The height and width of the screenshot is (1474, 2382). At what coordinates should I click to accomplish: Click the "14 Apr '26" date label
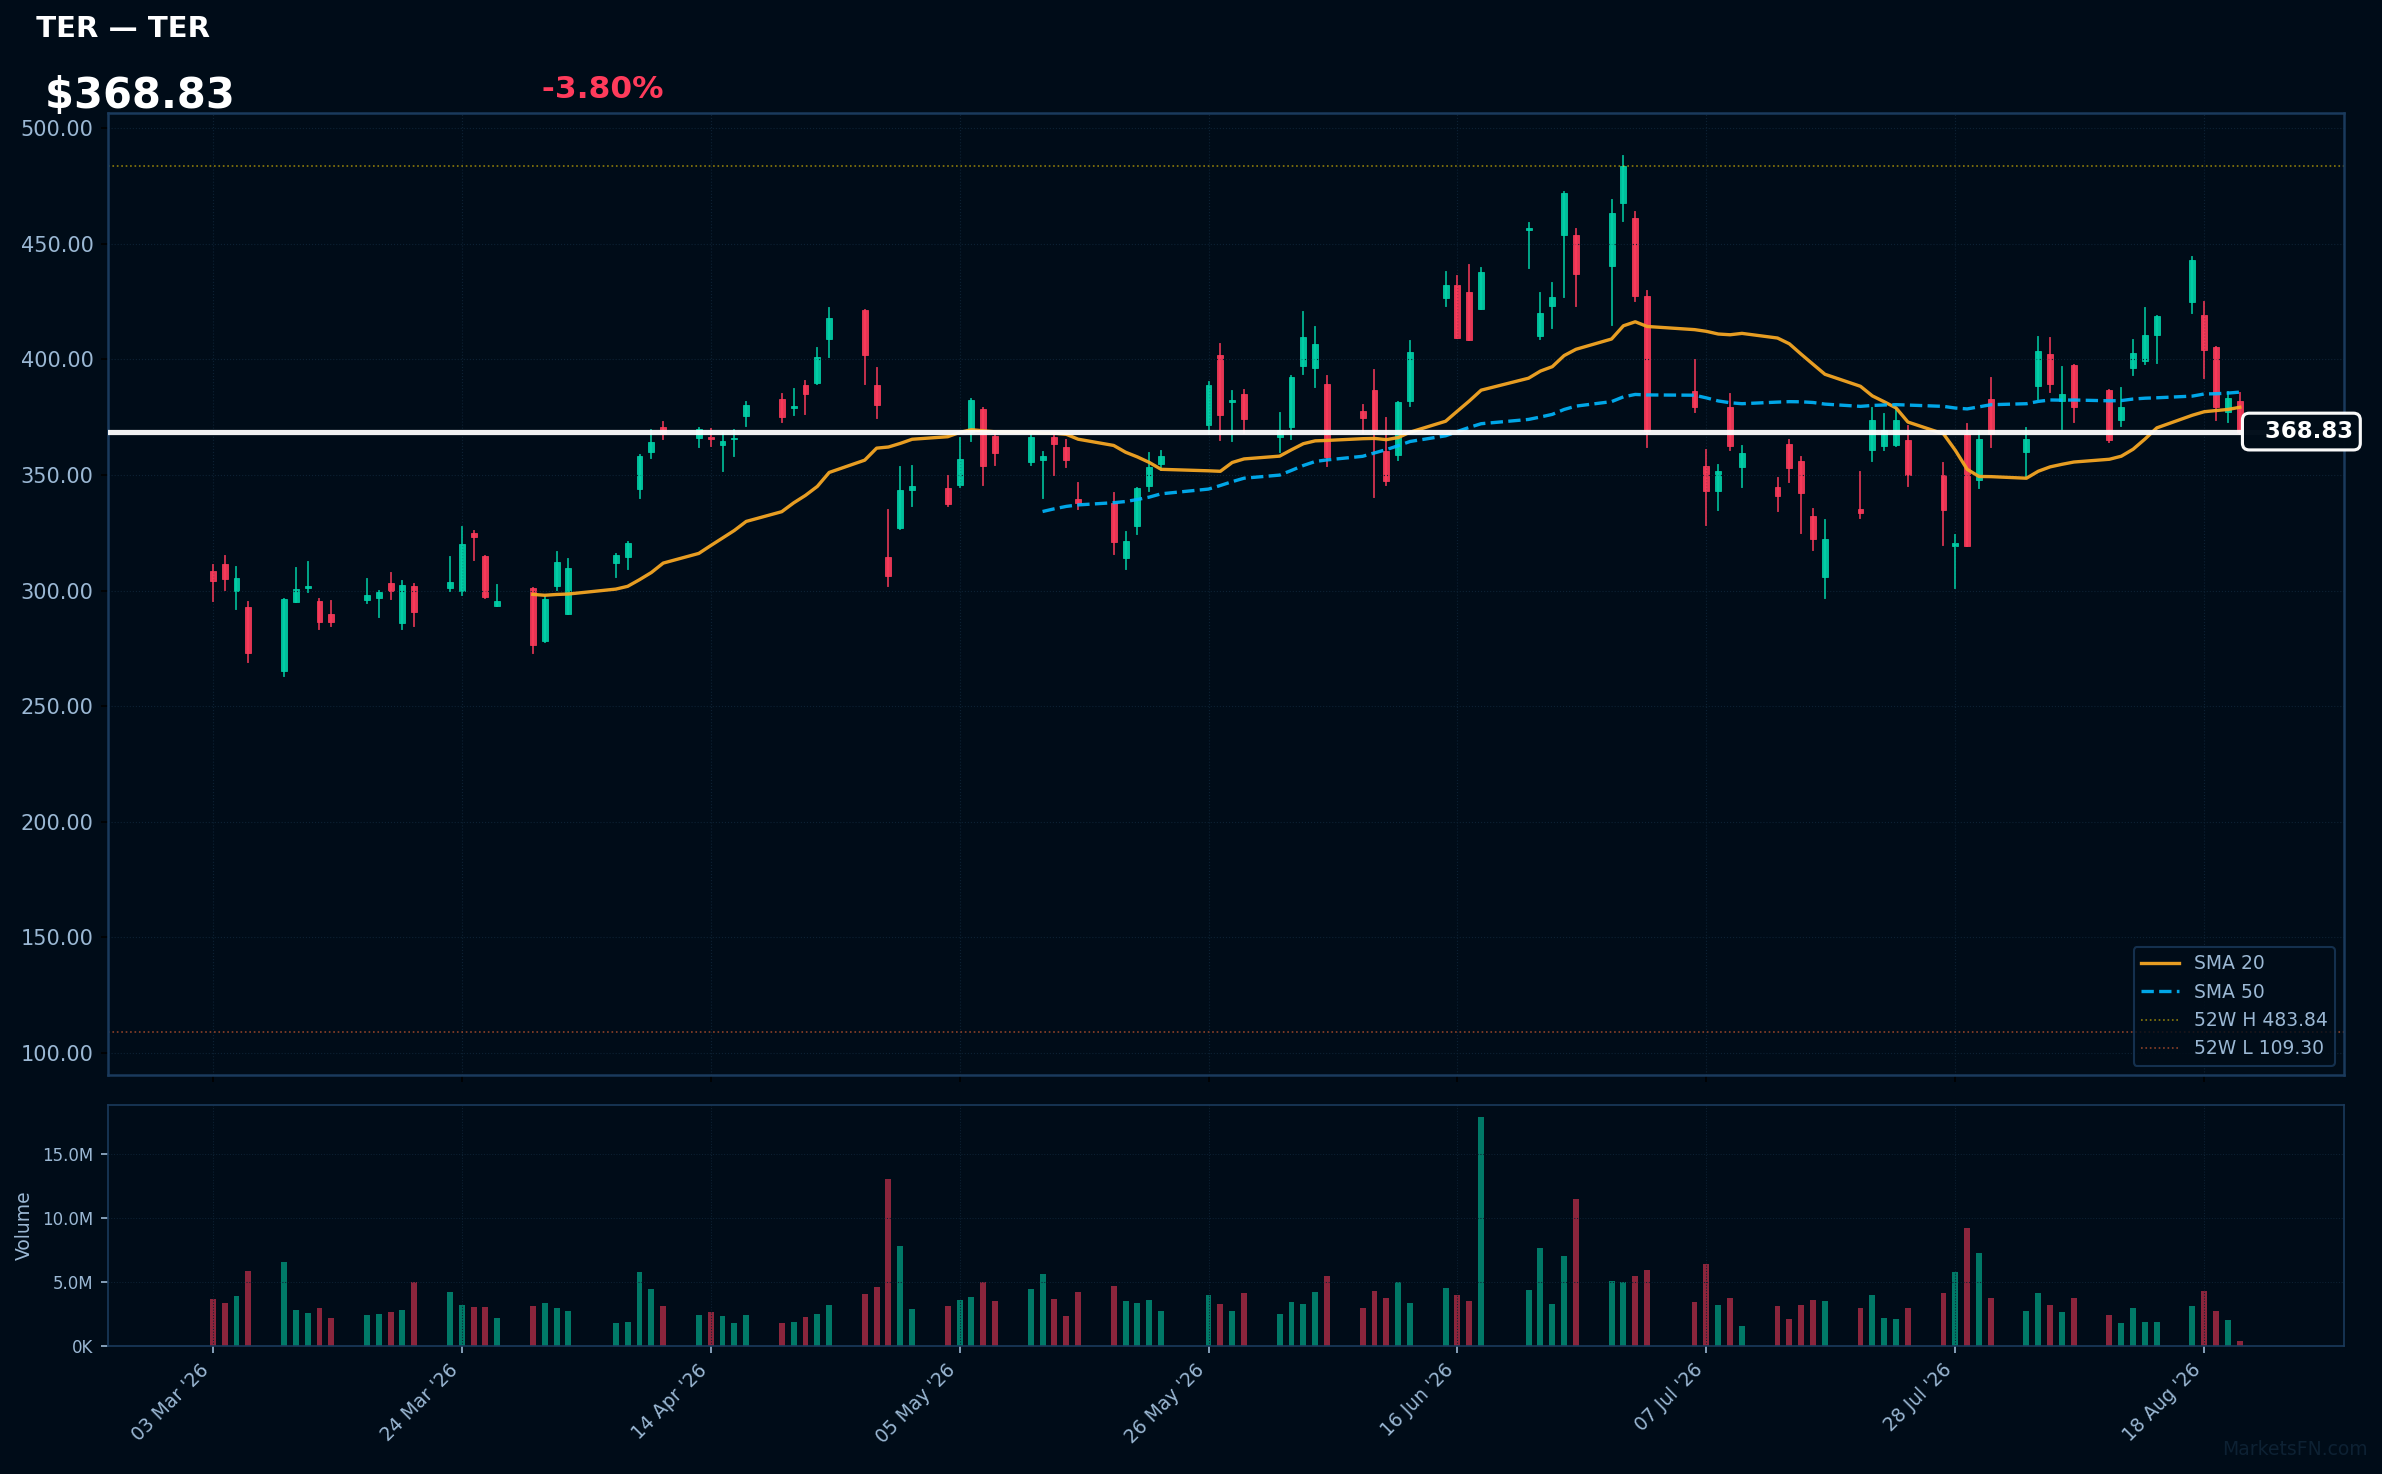tap(668, 1401)
